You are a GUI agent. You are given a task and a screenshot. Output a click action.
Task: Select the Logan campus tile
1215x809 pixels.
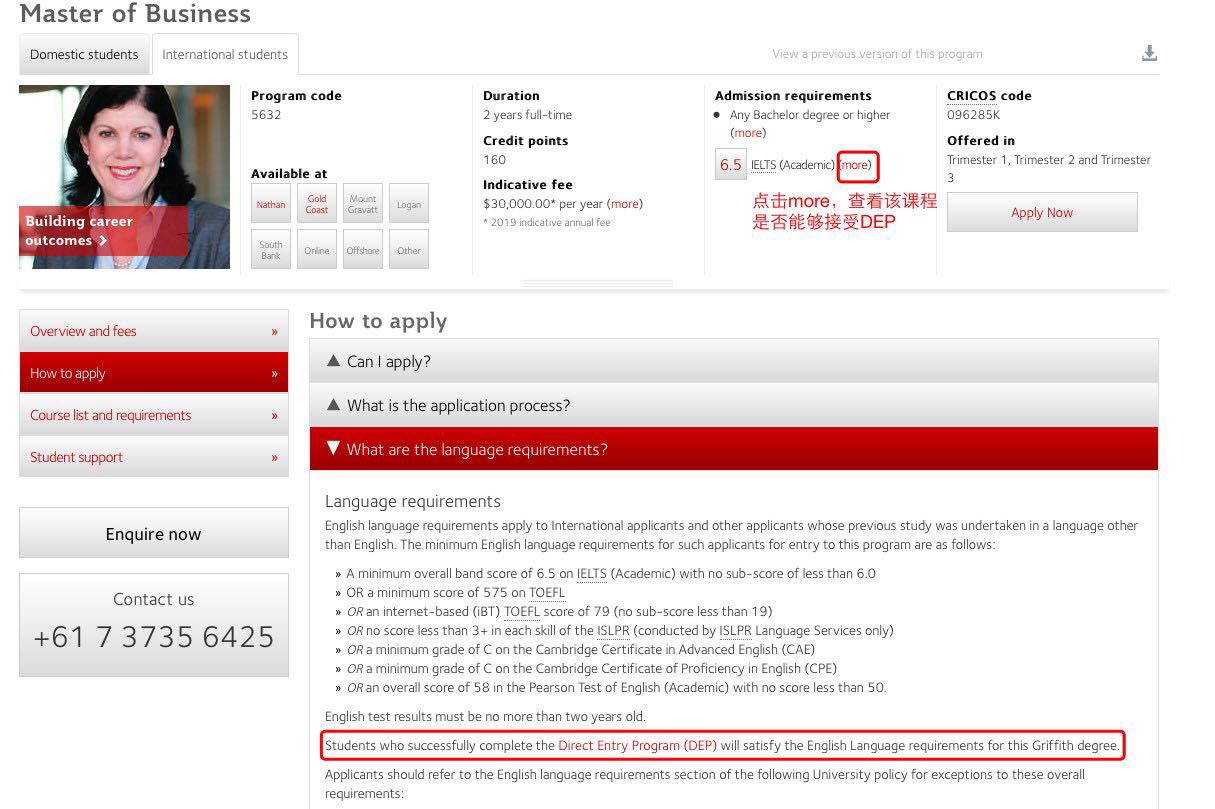pos(409,204)
